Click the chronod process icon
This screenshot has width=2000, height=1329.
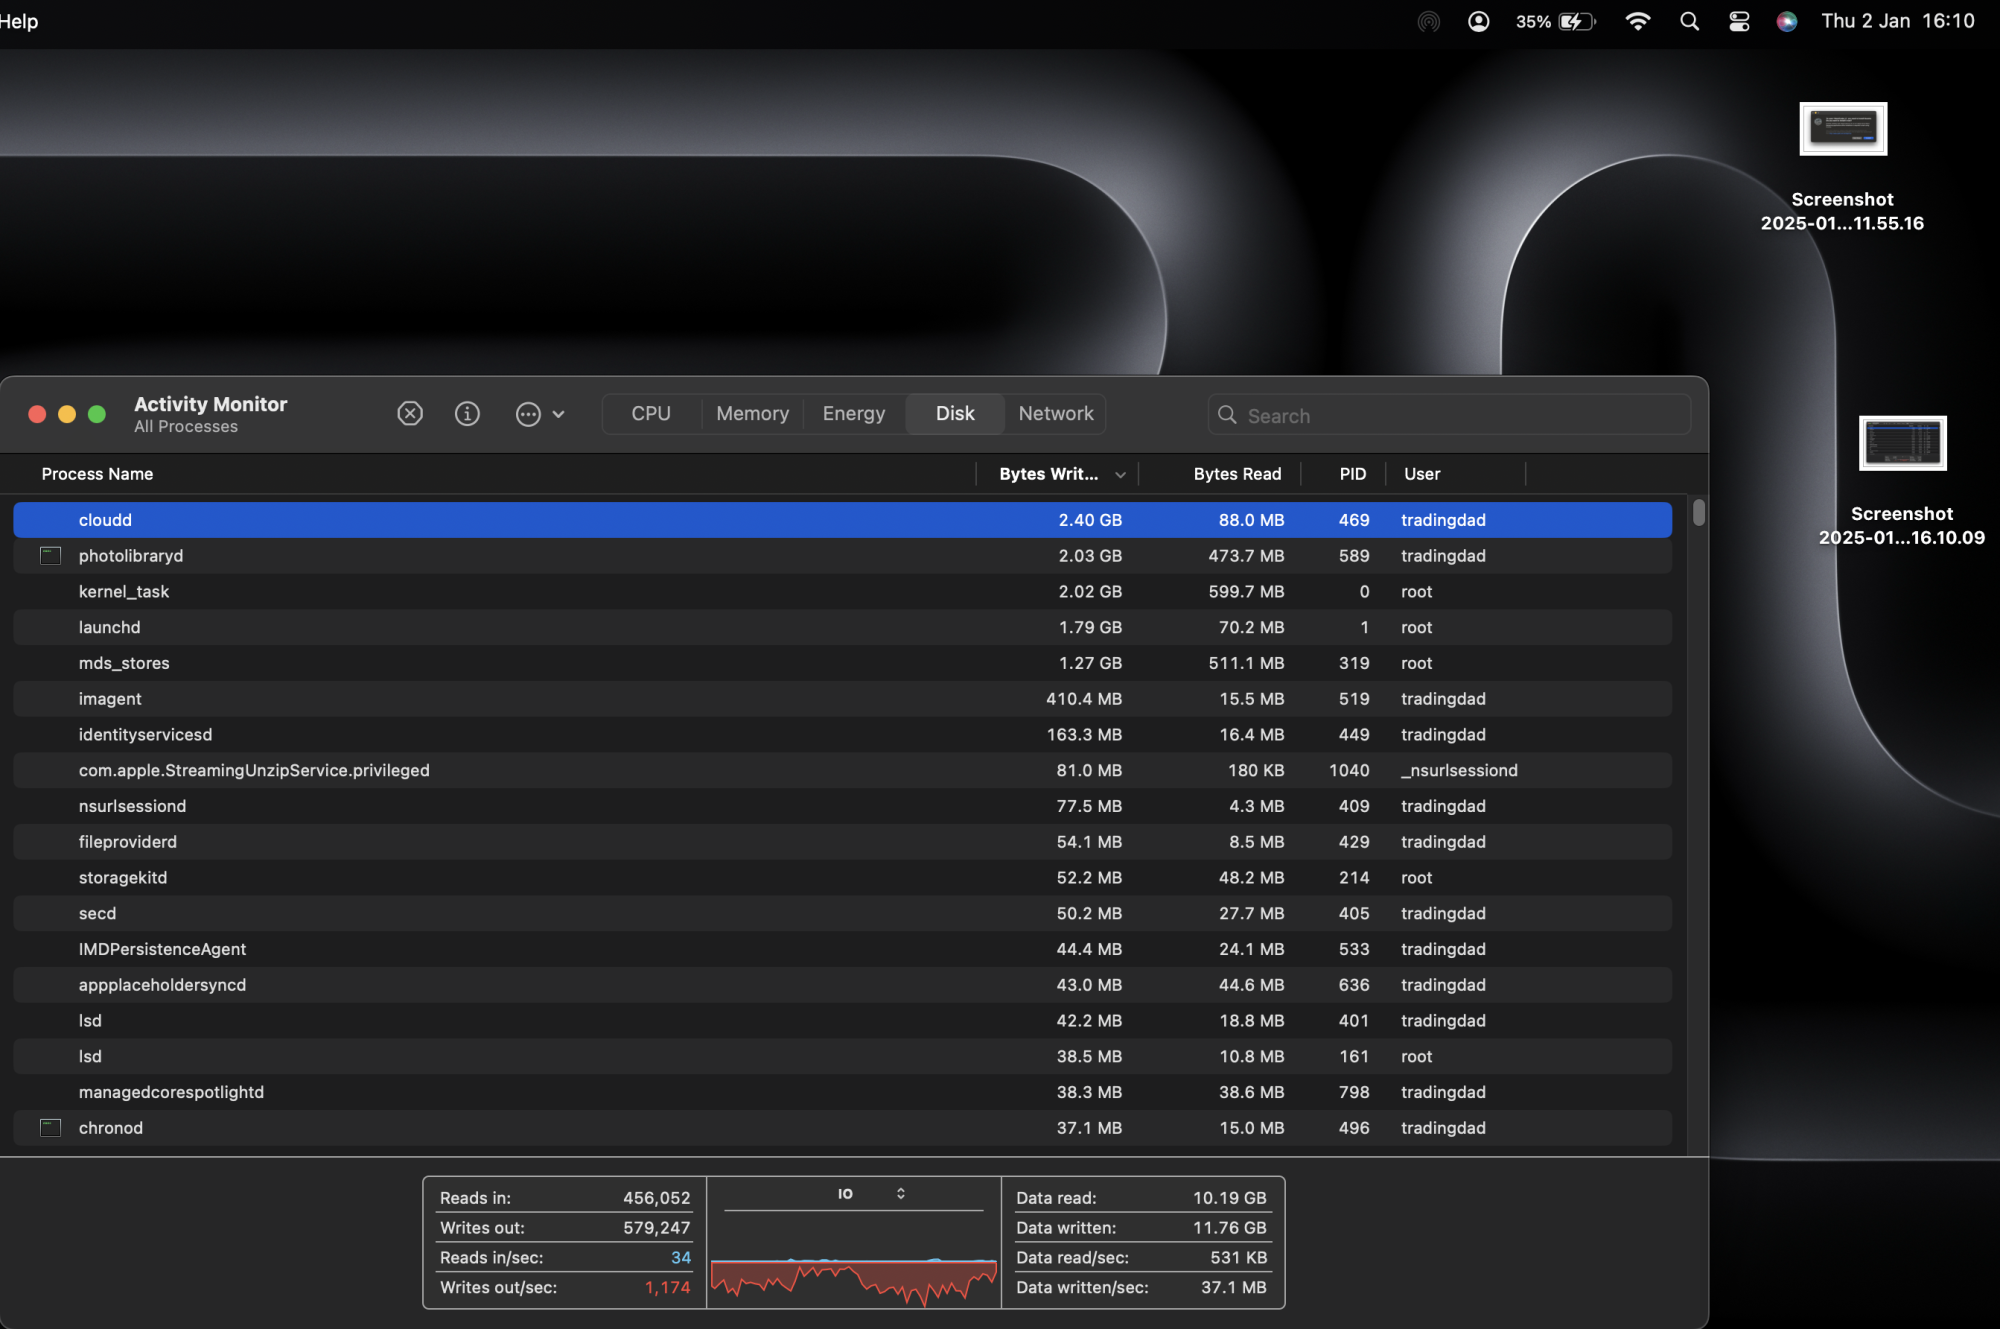[x=50, y=1128]
